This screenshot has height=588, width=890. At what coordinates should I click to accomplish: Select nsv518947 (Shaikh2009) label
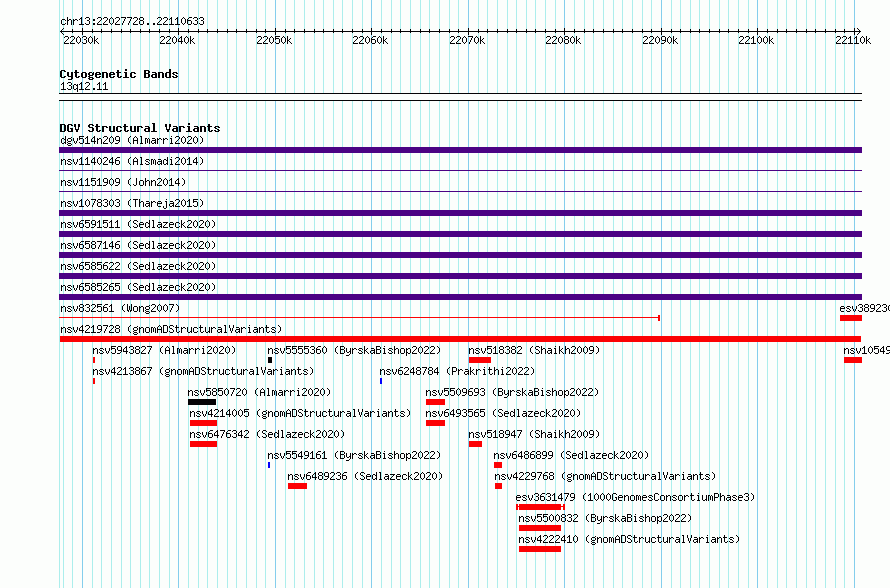pyautogui.click(x=534, y=434)
